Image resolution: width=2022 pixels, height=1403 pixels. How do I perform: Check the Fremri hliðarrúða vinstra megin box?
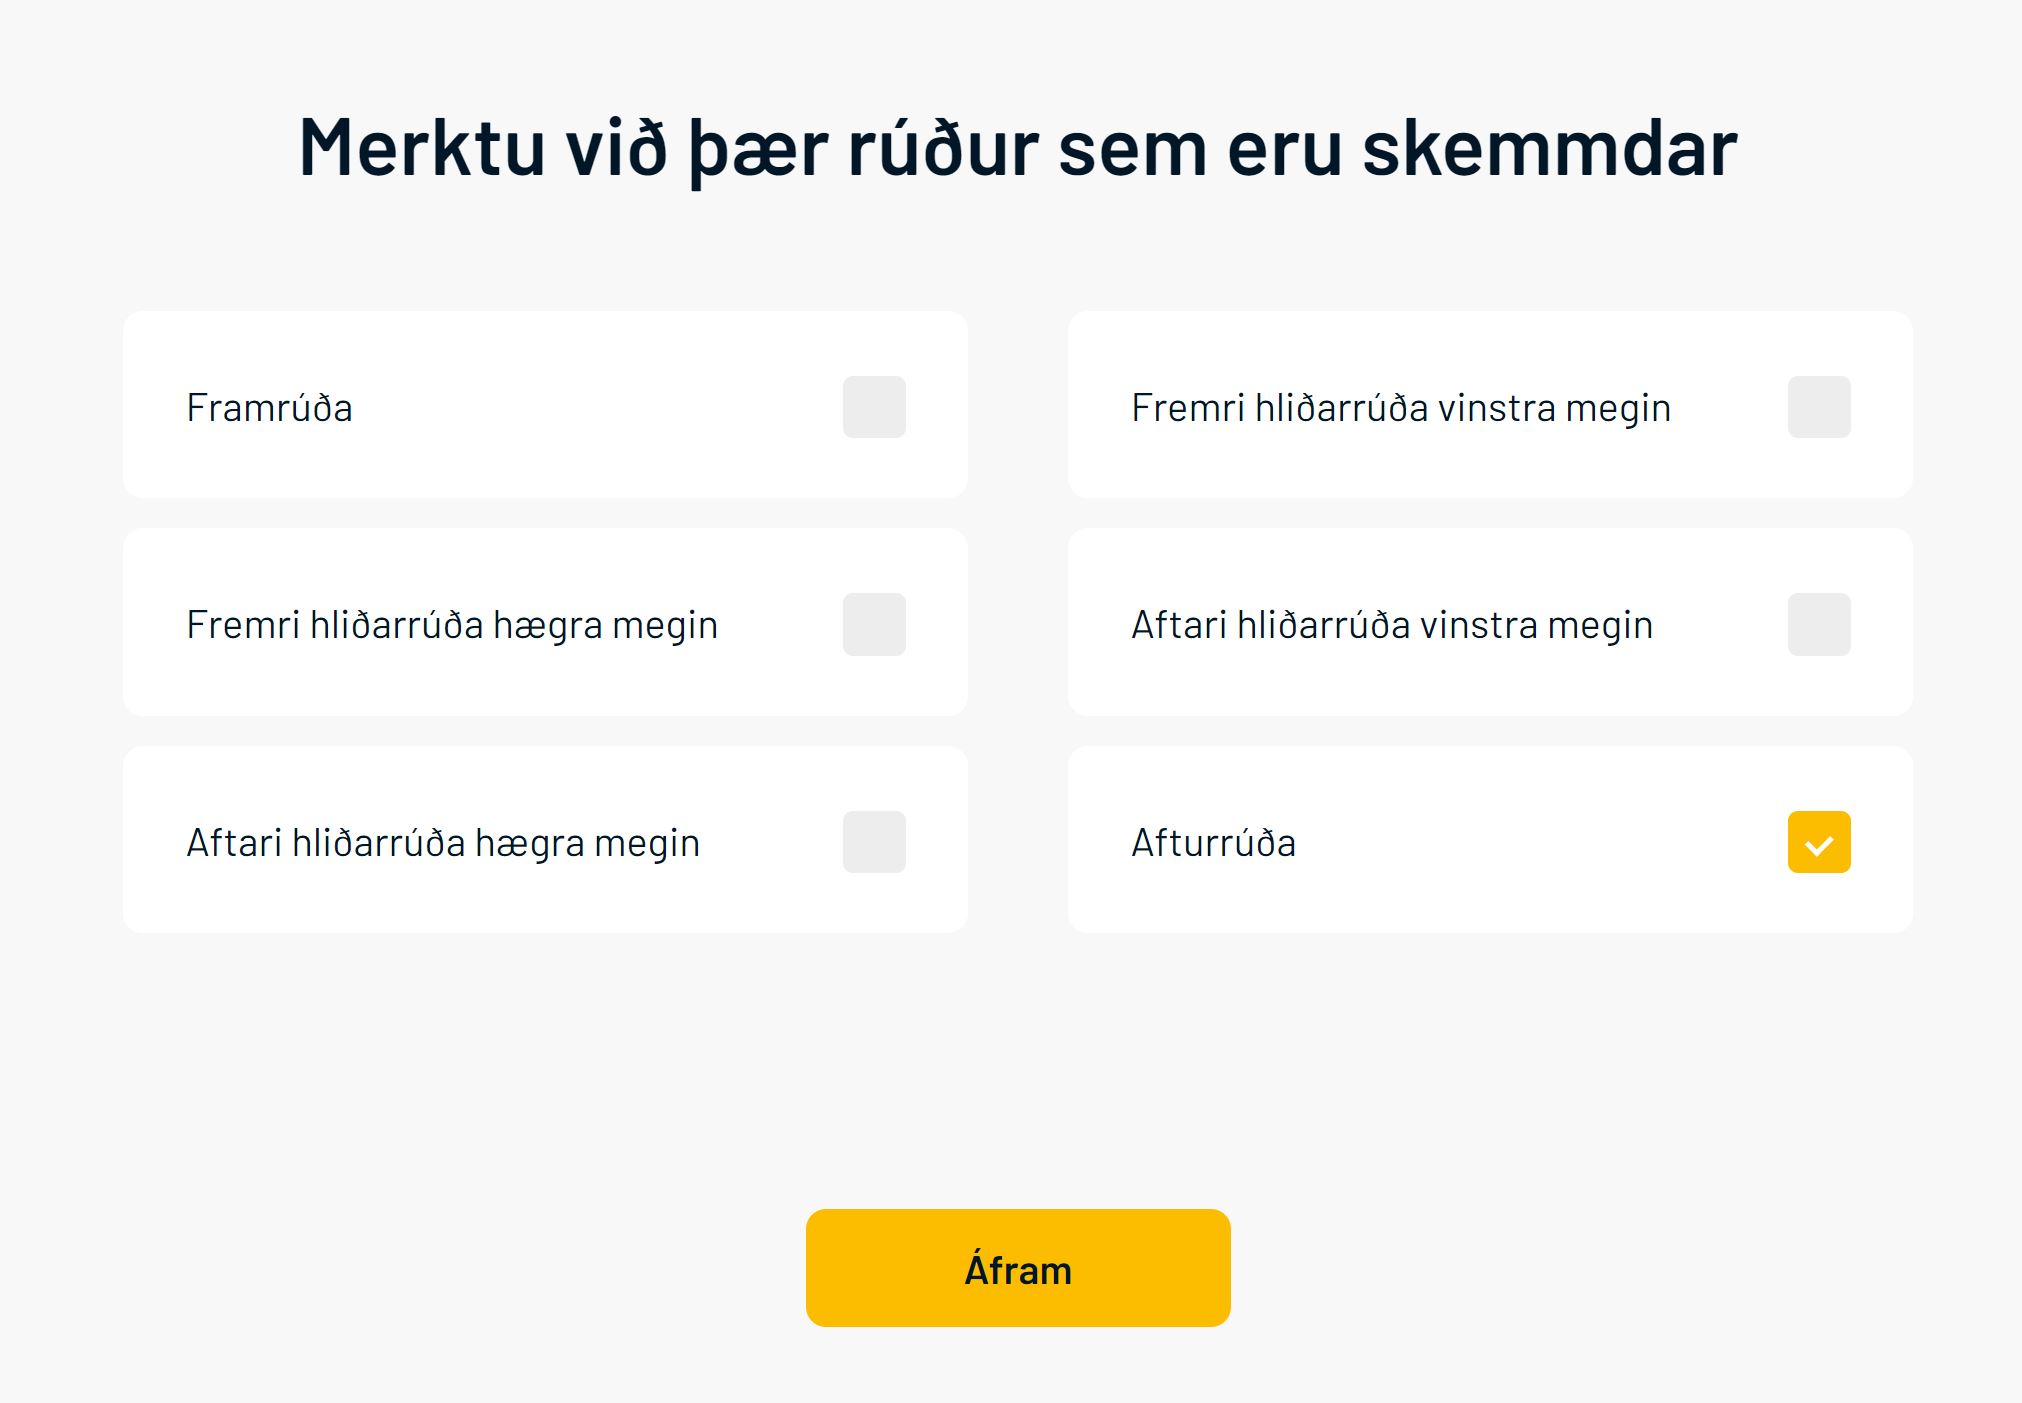[x=1819, y=407]
